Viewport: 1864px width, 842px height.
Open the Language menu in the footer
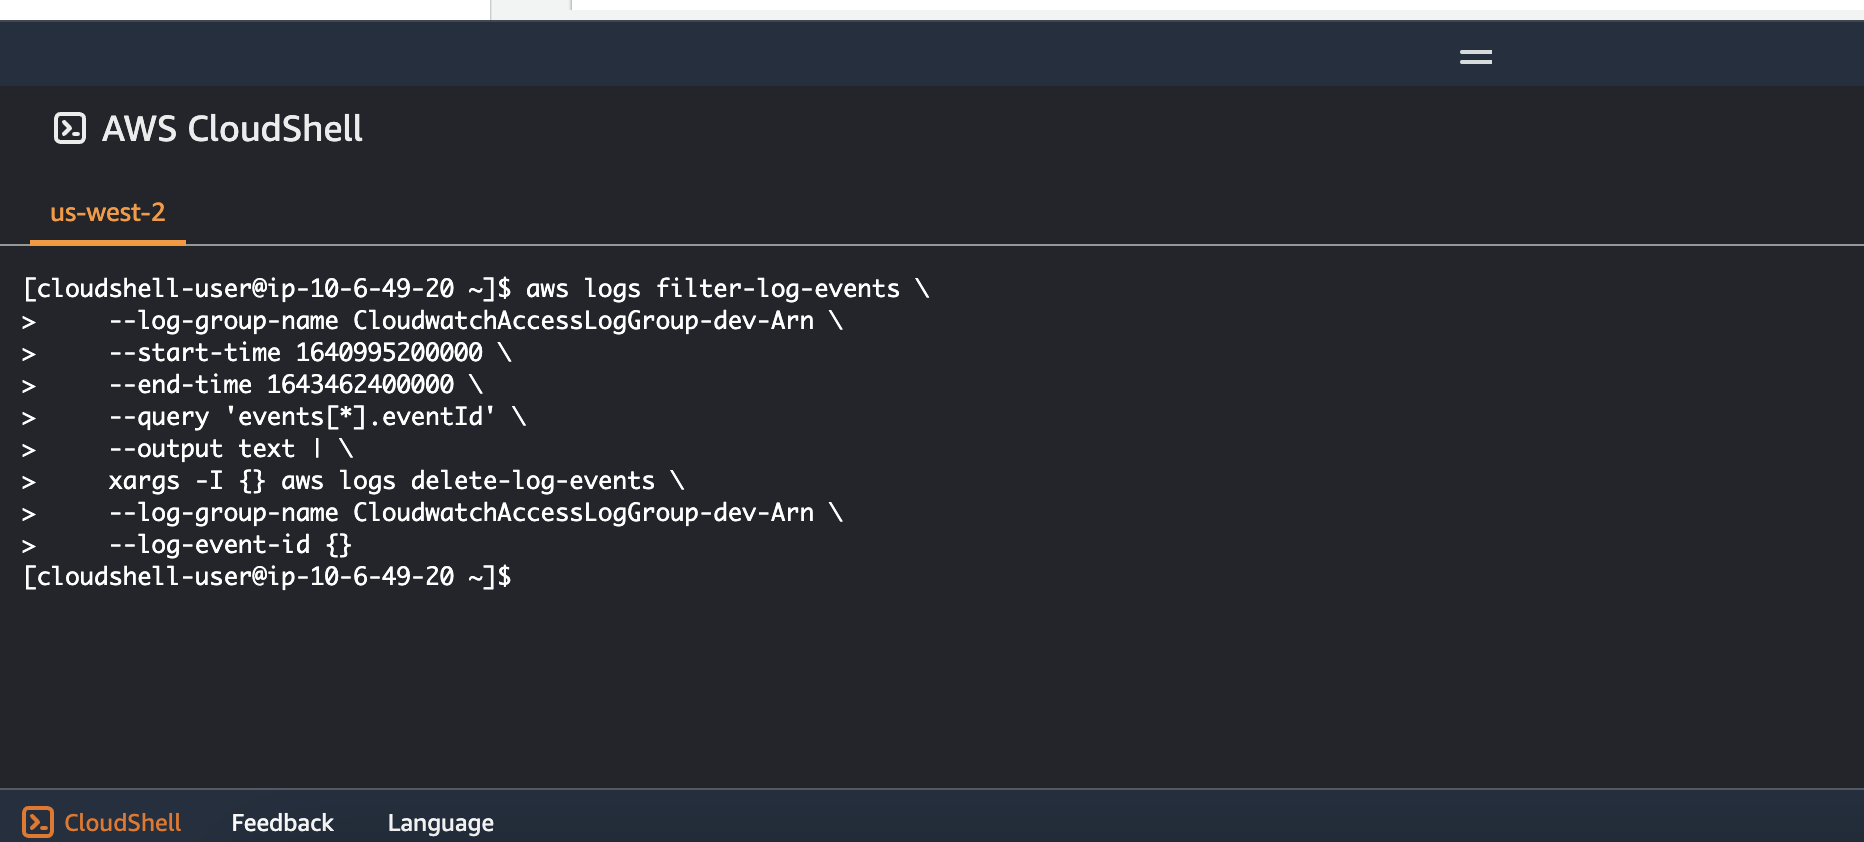(x=441, y=823)
